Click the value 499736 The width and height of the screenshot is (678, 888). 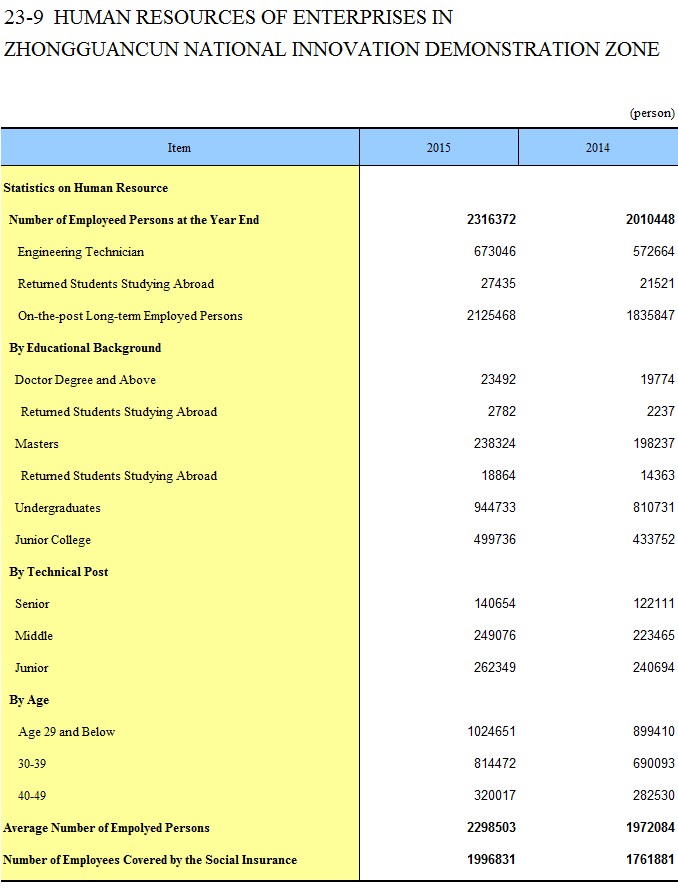[495, 540]
